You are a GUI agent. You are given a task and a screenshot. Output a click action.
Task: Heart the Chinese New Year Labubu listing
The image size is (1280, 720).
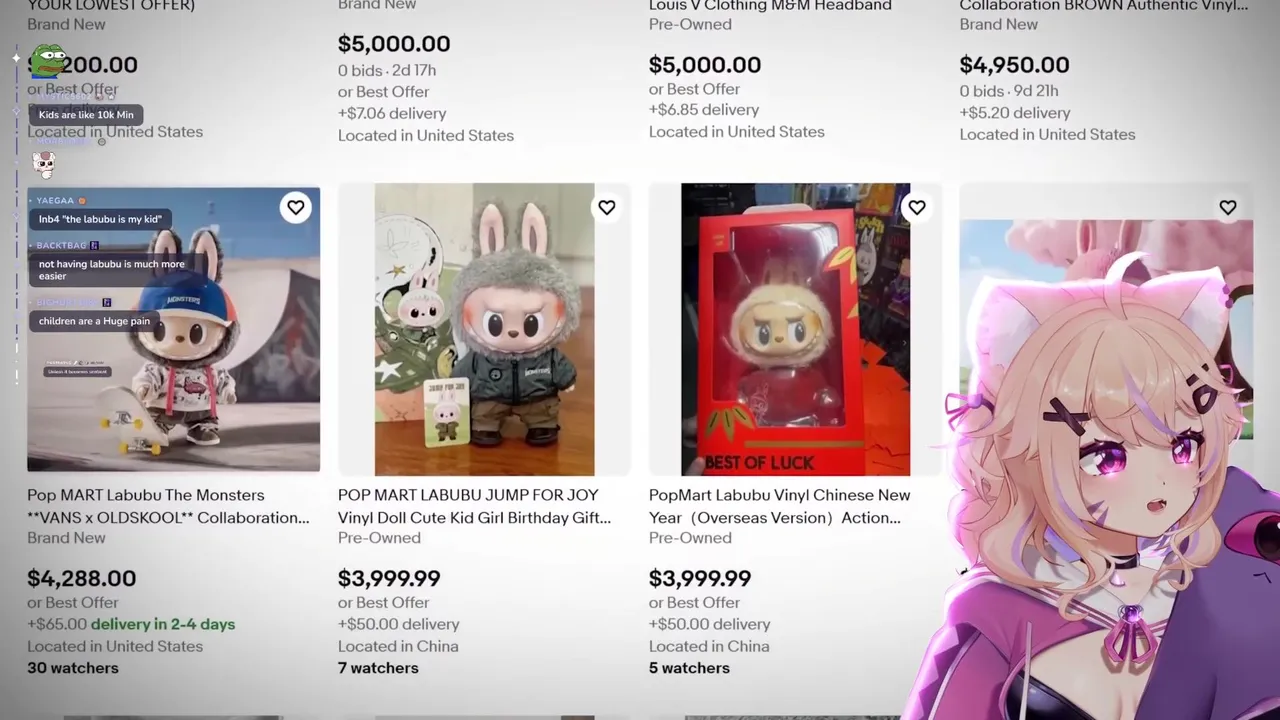pyautogui.click(x=917, y=207)
